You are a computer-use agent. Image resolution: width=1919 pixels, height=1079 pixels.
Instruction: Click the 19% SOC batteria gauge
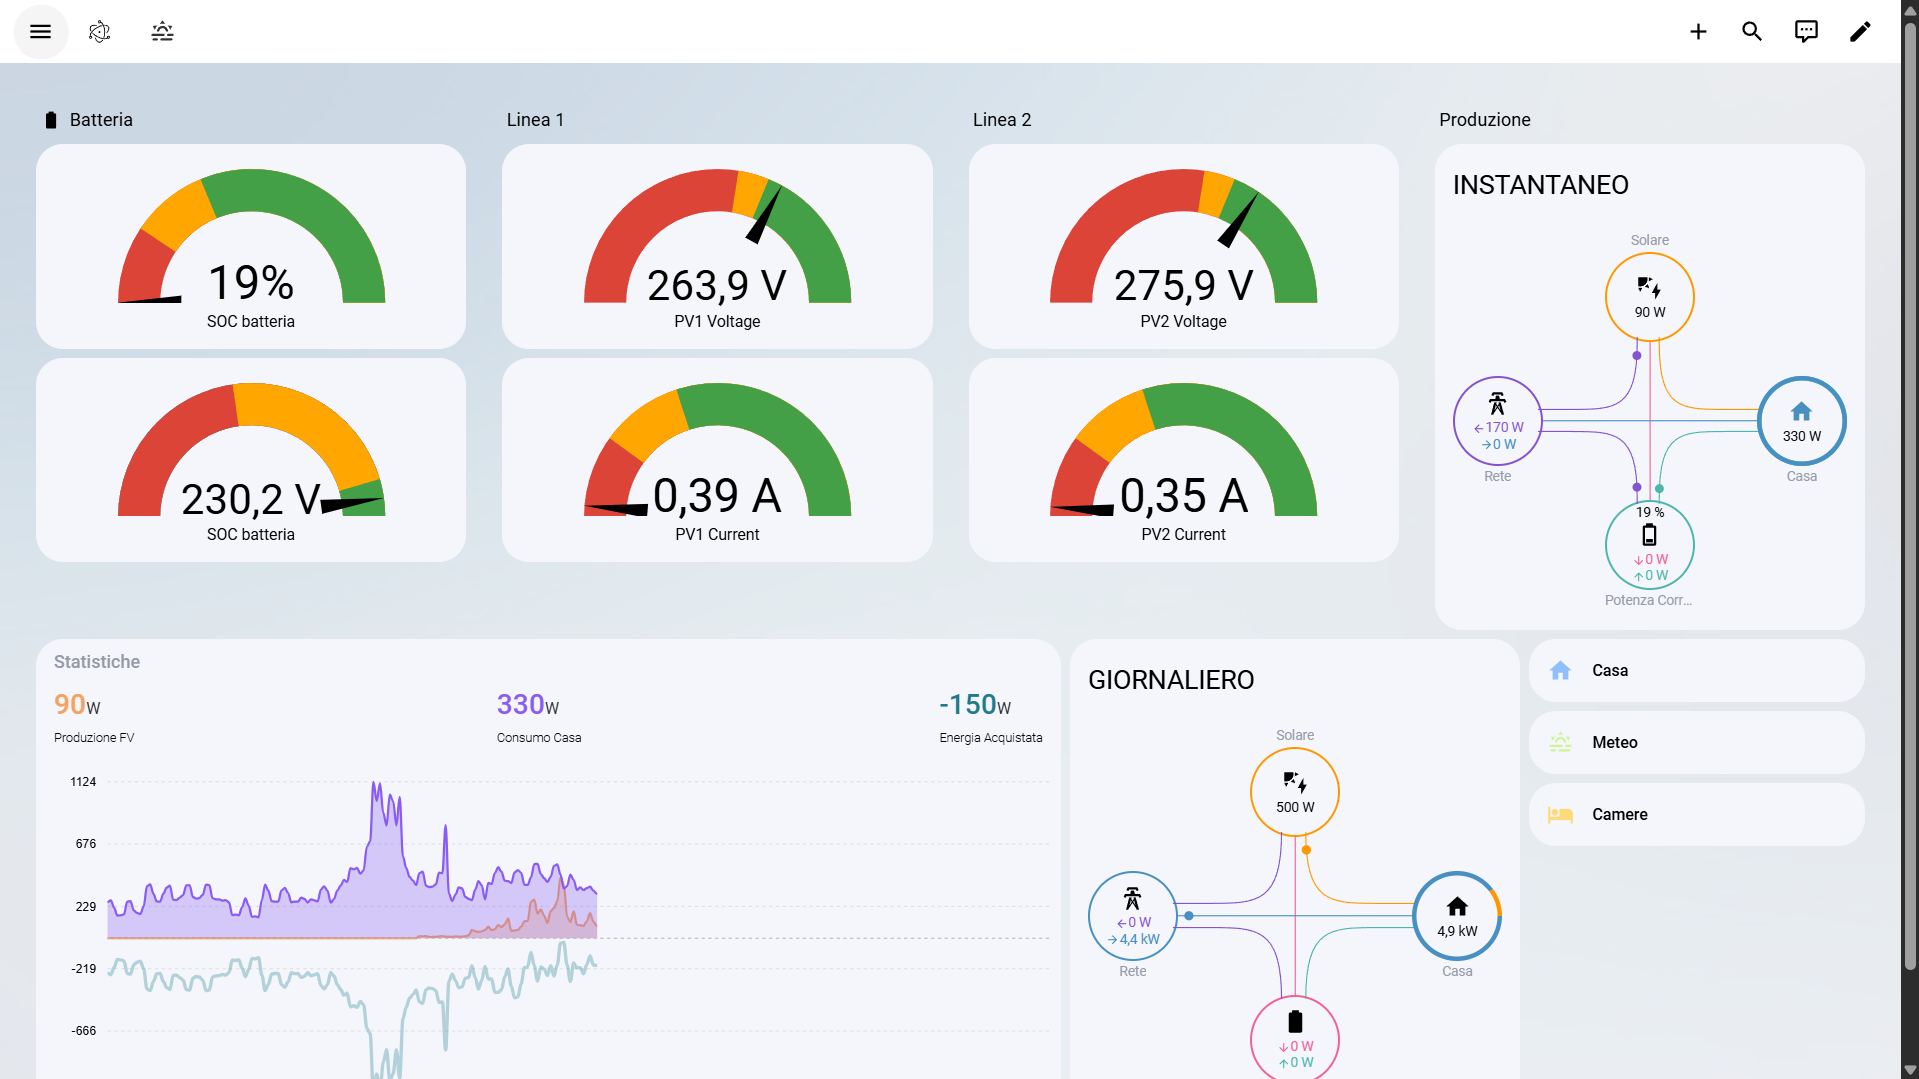(x=251, y=246)
